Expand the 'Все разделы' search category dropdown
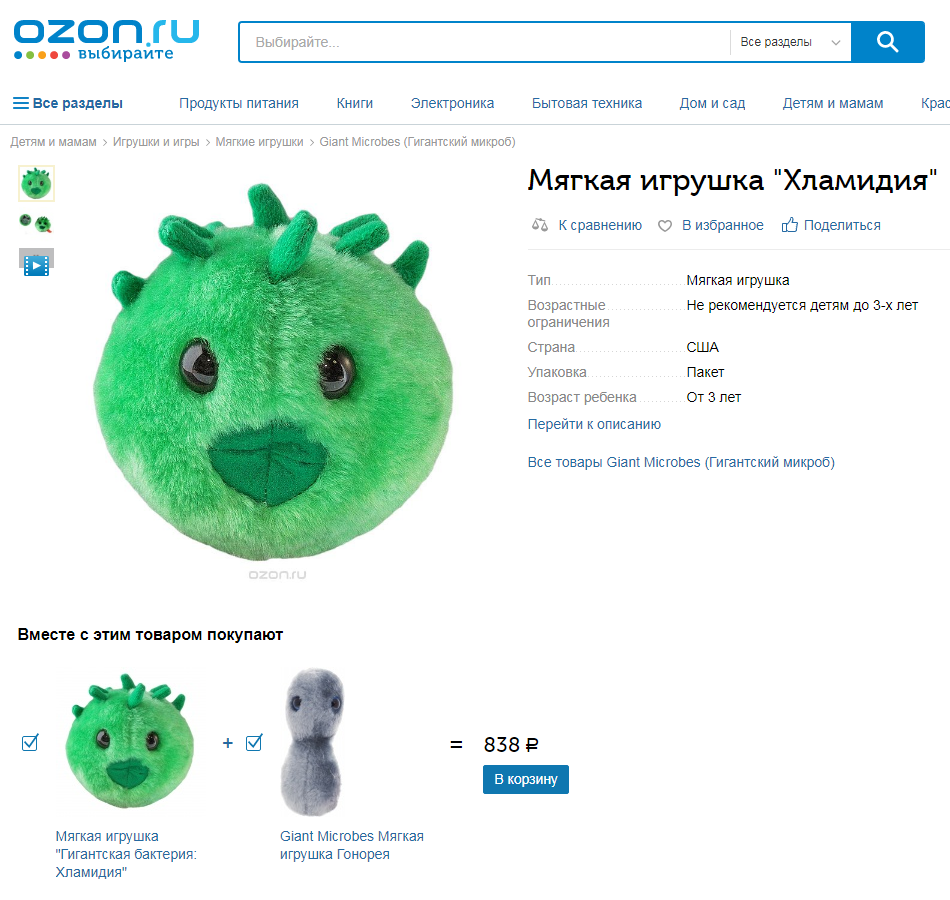This screenshot has width=950, height=900. pyautogui.click(x=790, y=42)
